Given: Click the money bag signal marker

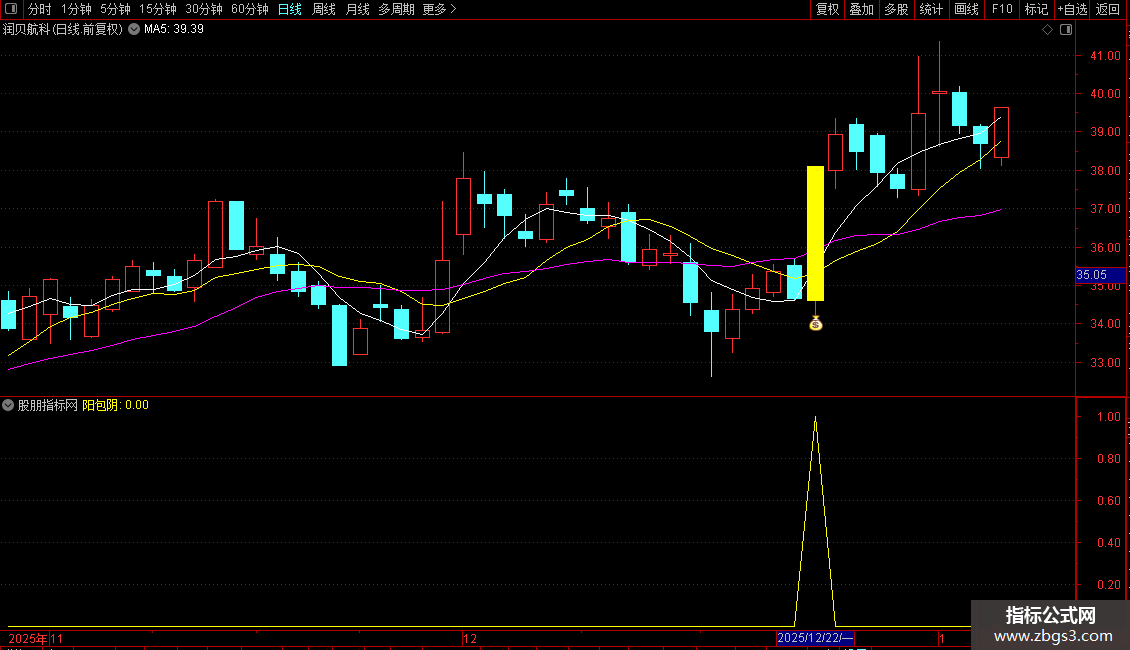Looking at the screenshot, I should click(x=816, y=324).
